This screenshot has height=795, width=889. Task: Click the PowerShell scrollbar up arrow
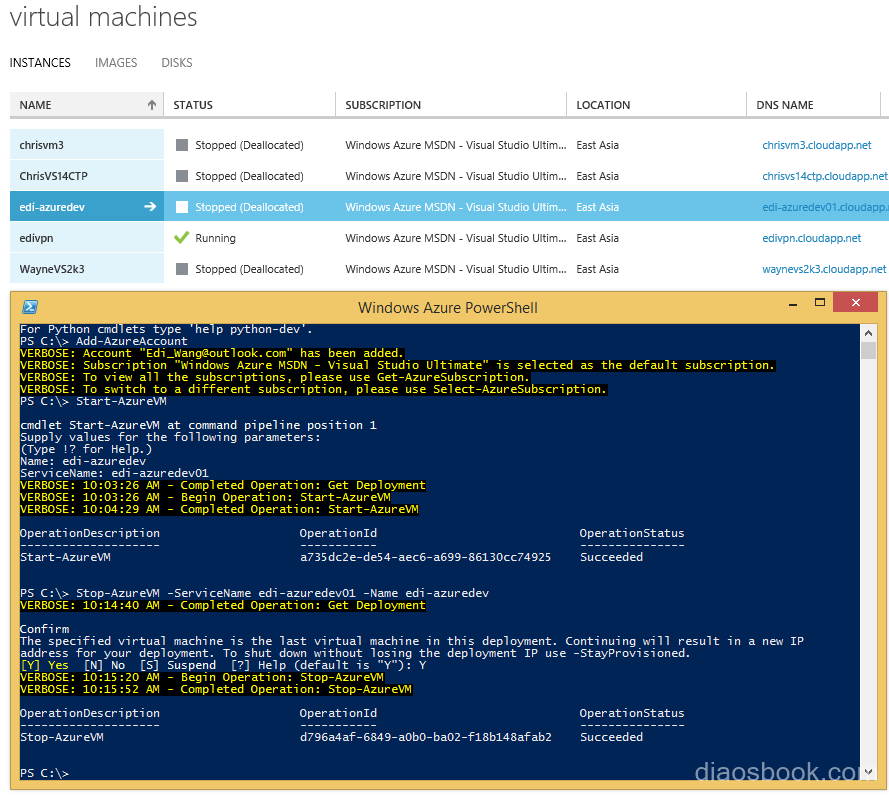[x=868, y=332]
